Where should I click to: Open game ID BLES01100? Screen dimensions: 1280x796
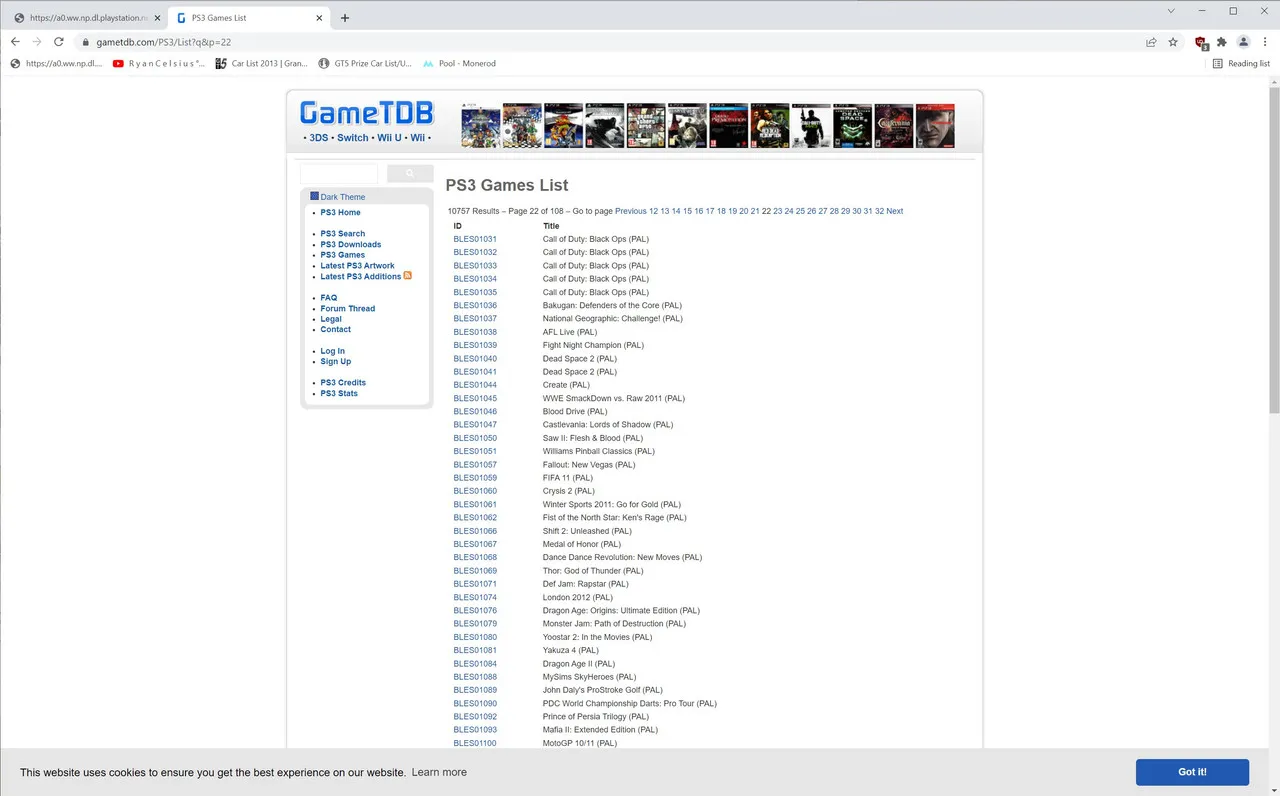coord(475,744)
